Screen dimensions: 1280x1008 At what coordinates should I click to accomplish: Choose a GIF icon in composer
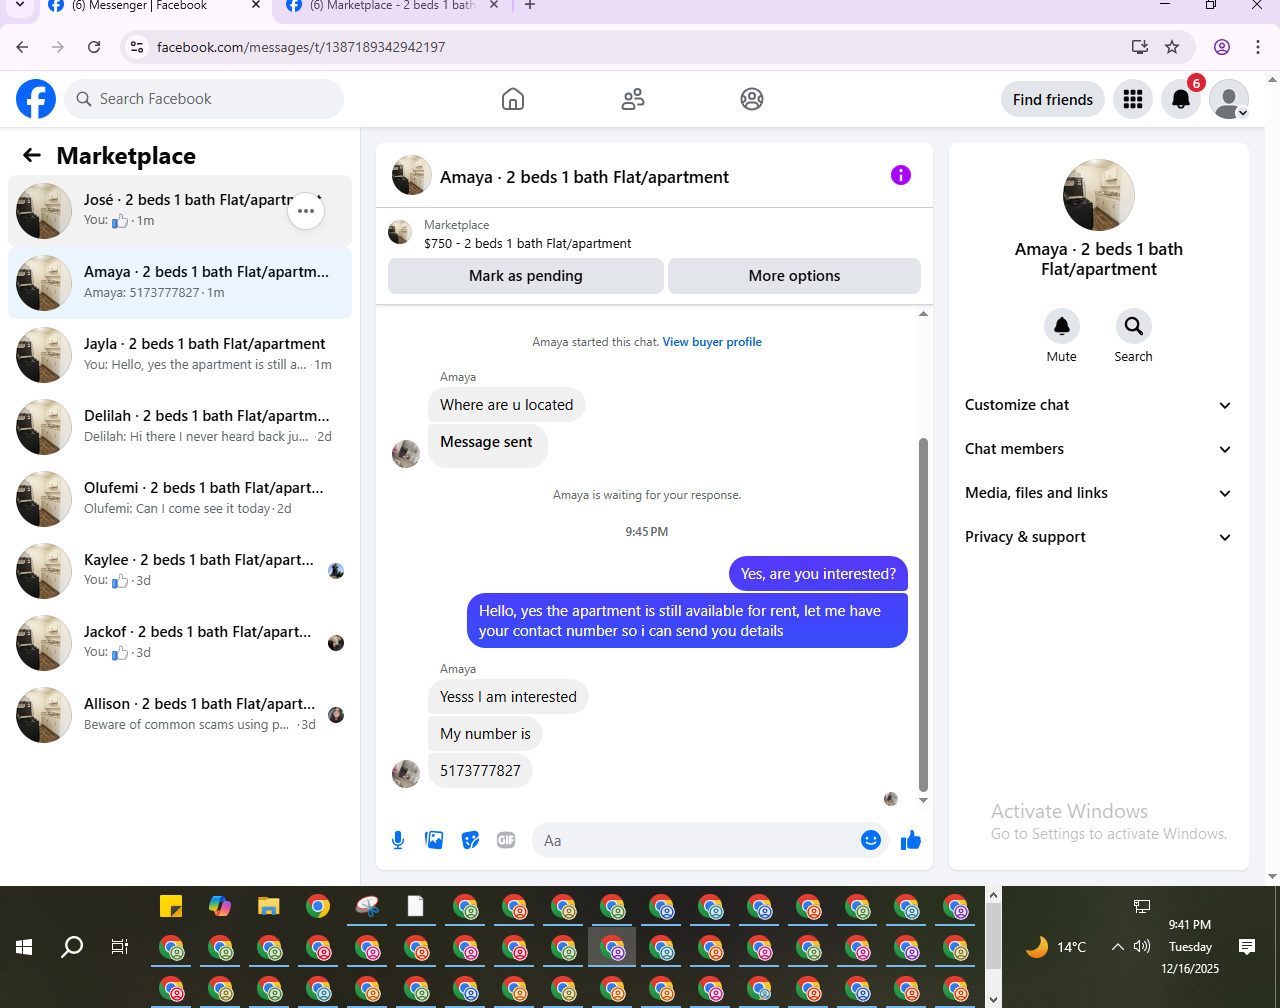(506, 840)
